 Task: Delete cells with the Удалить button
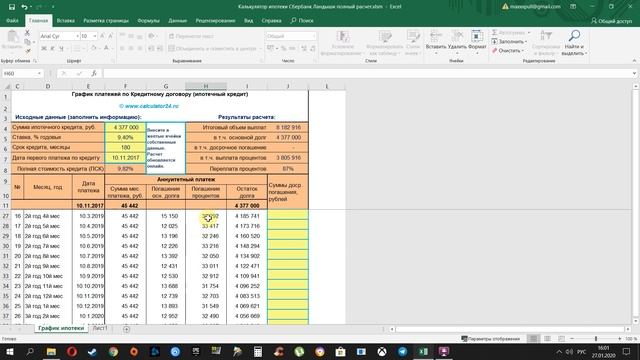457,41
